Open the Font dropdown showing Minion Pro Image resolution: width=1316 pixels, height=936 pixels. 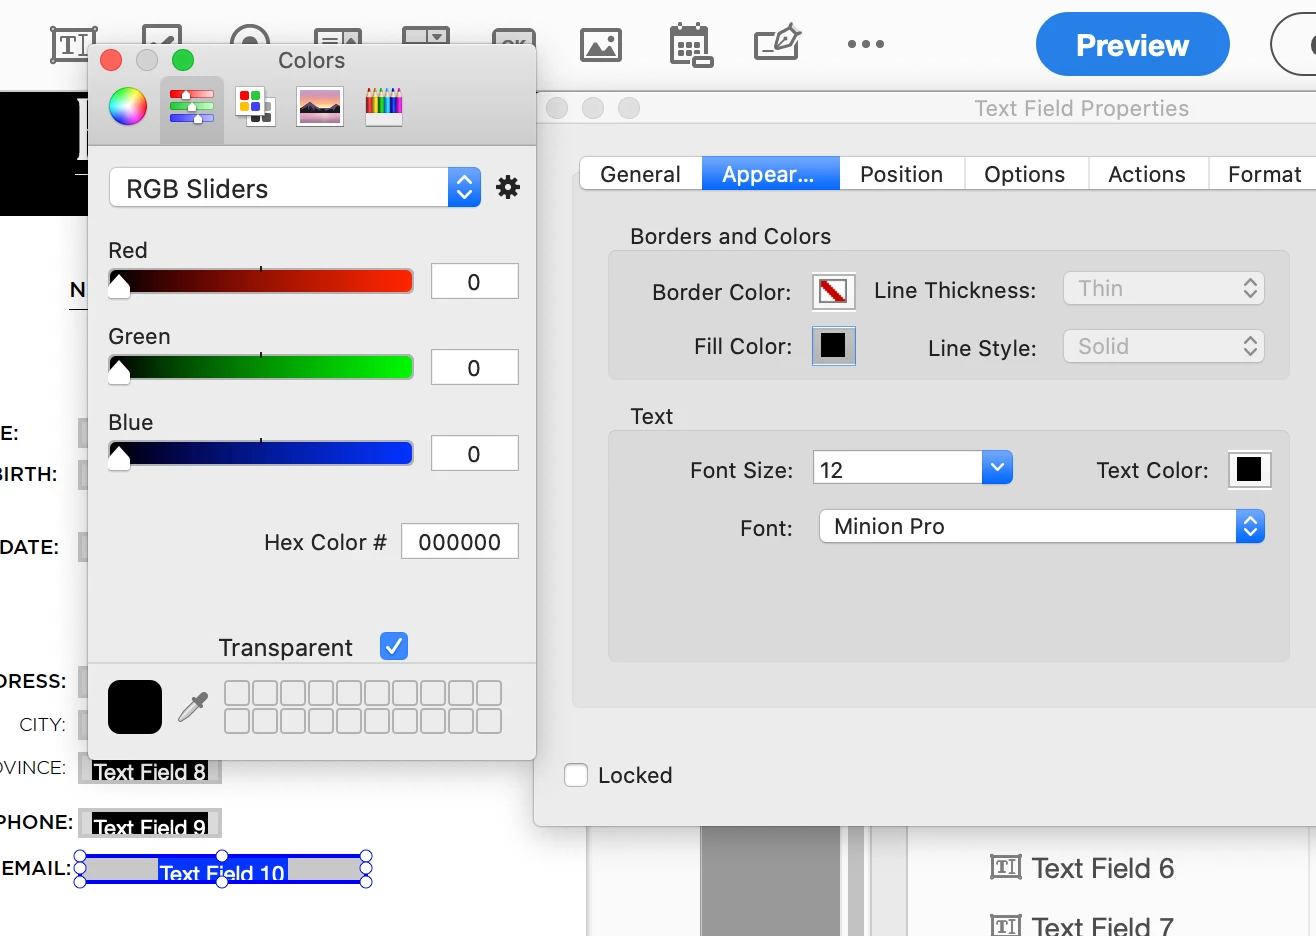tap(1042, 526)
